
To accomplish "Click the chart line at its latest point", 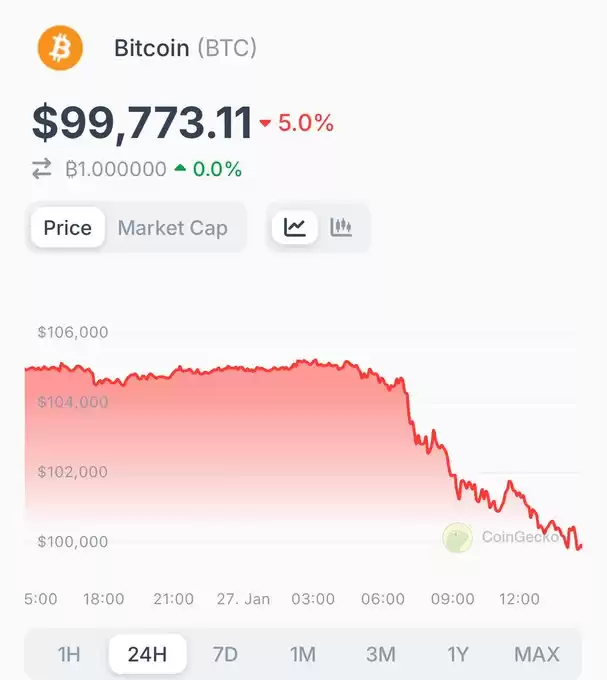I will (x=580, y=546).
